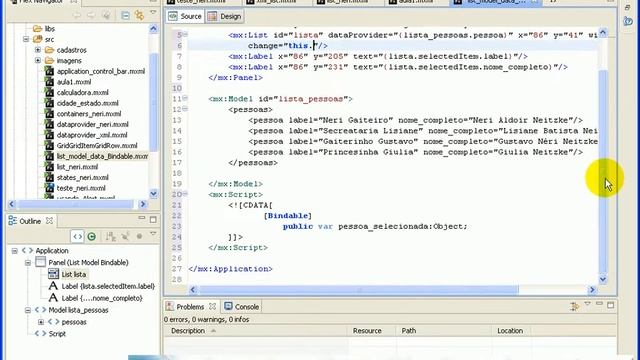Click Navigator Up one level icon
Image resolution: width=640 pixels, height=360 pixels.
tap(106, 16)
